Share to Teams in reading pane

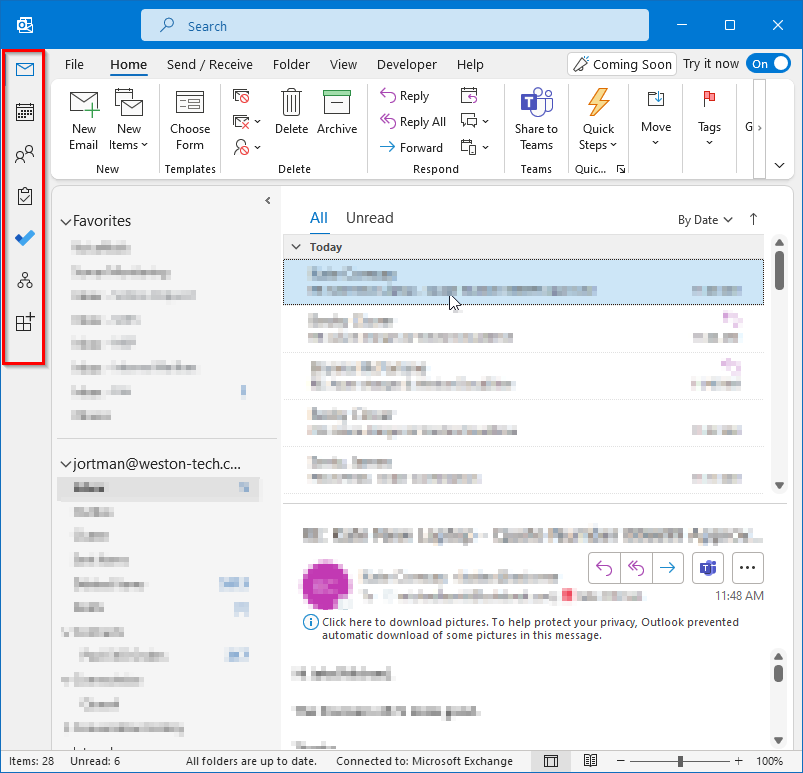708,568
